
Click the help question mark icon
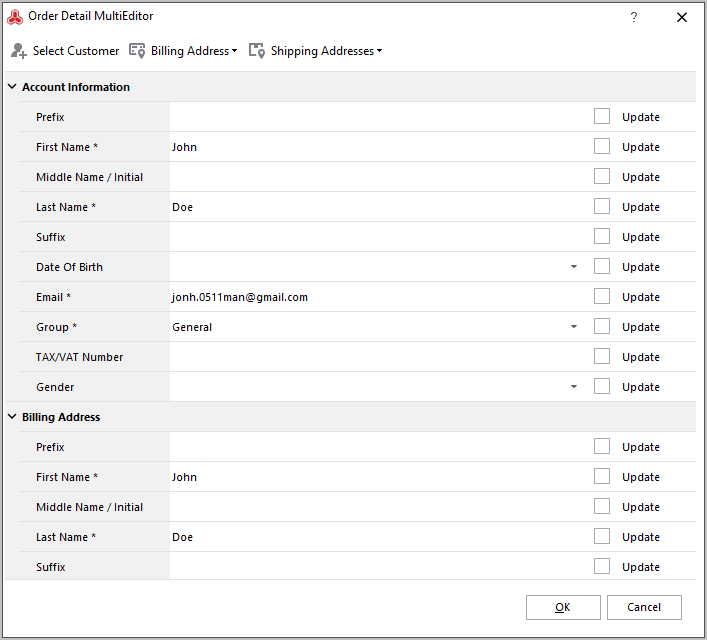[634, 17]
